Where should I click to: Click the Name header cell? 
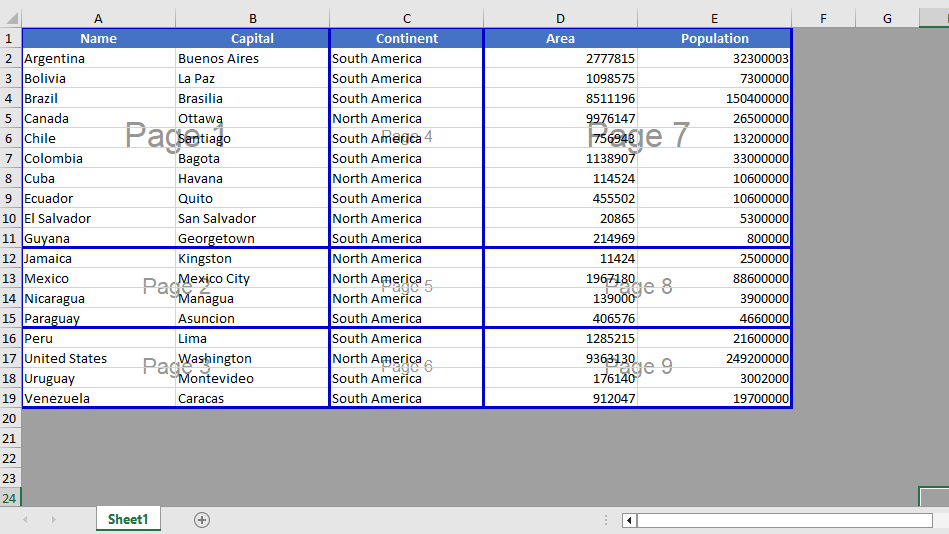click(99, 39)
